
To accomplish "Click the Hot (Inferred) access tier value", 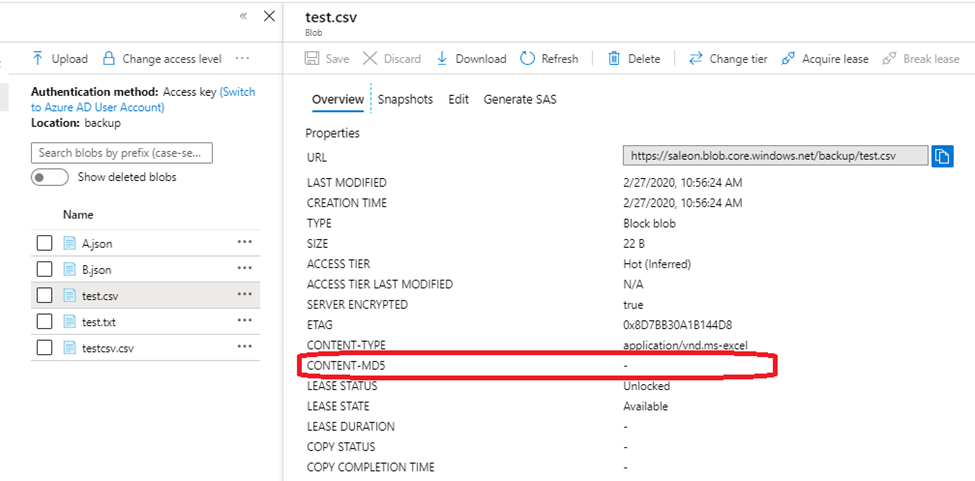I will (x=657, y=264).
